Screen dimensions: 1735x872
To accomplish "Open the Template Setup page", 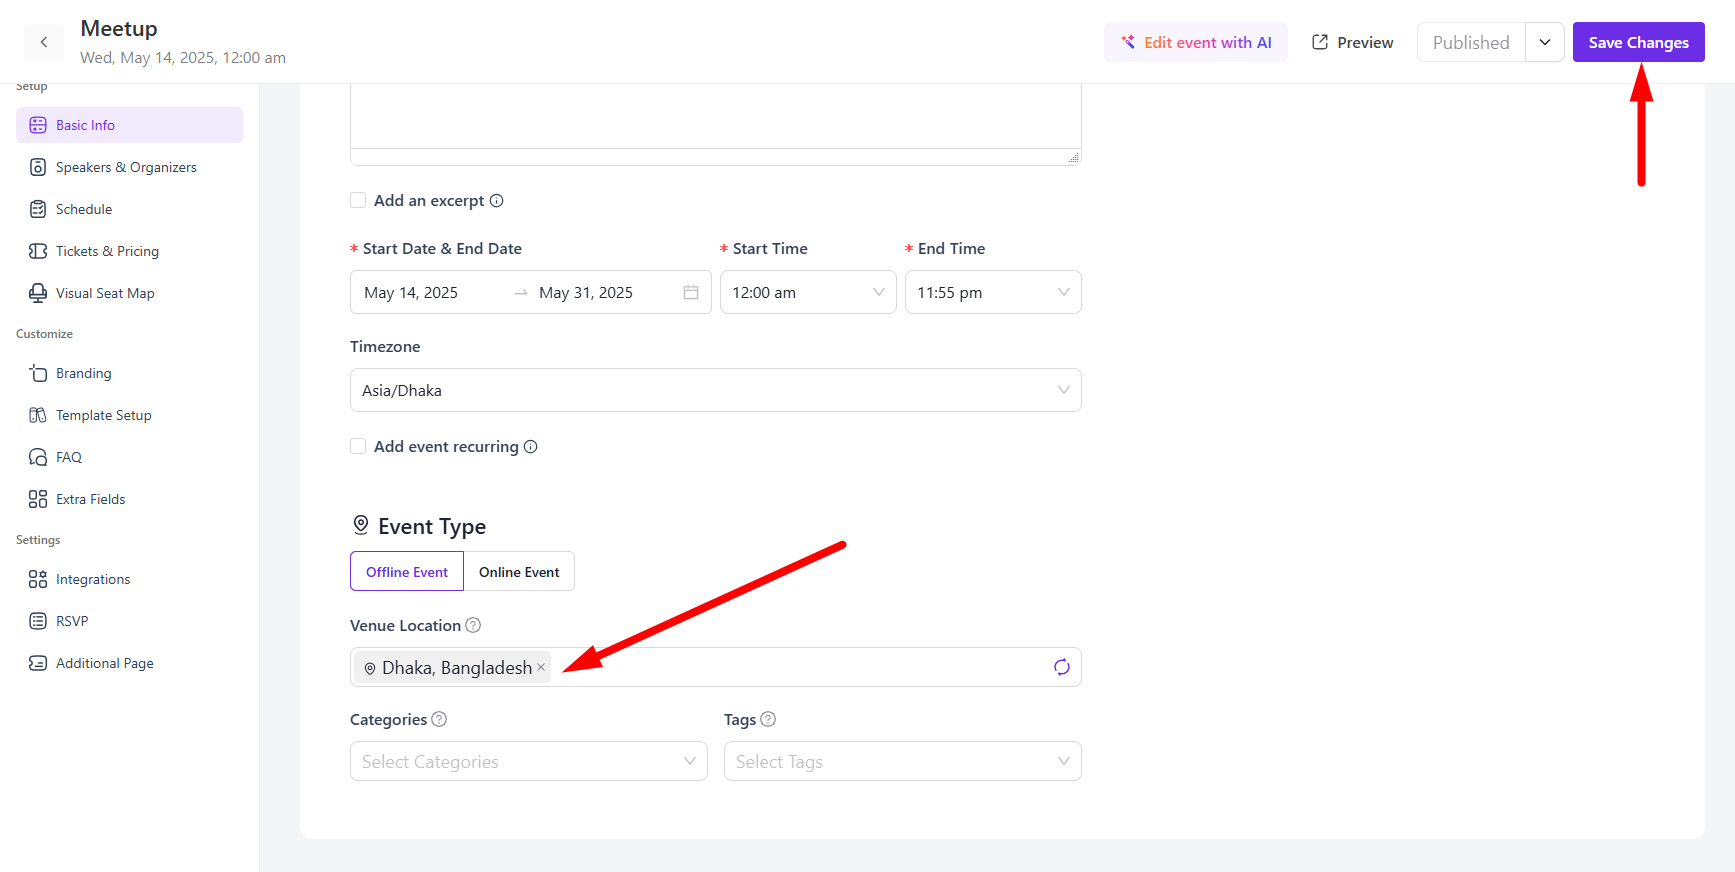I will 129,415.
